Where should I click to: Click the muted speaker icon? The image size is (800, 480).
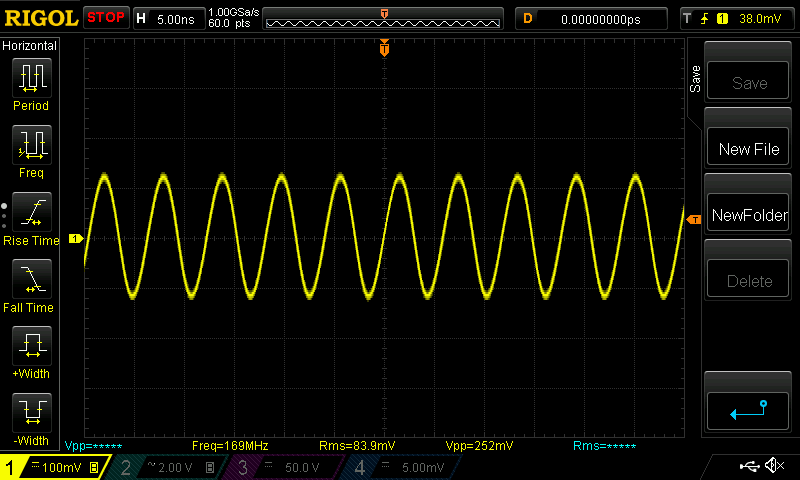(774, 465)
